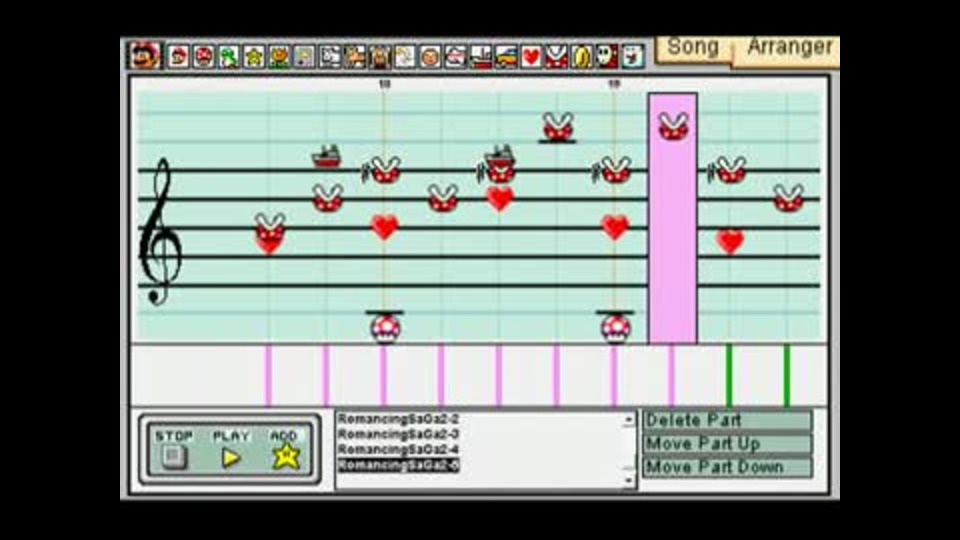Viewport: 960px width, 540px height.
Task: Pick the Piranha Plant instrument in toolbar
Action: coord(556,57)
